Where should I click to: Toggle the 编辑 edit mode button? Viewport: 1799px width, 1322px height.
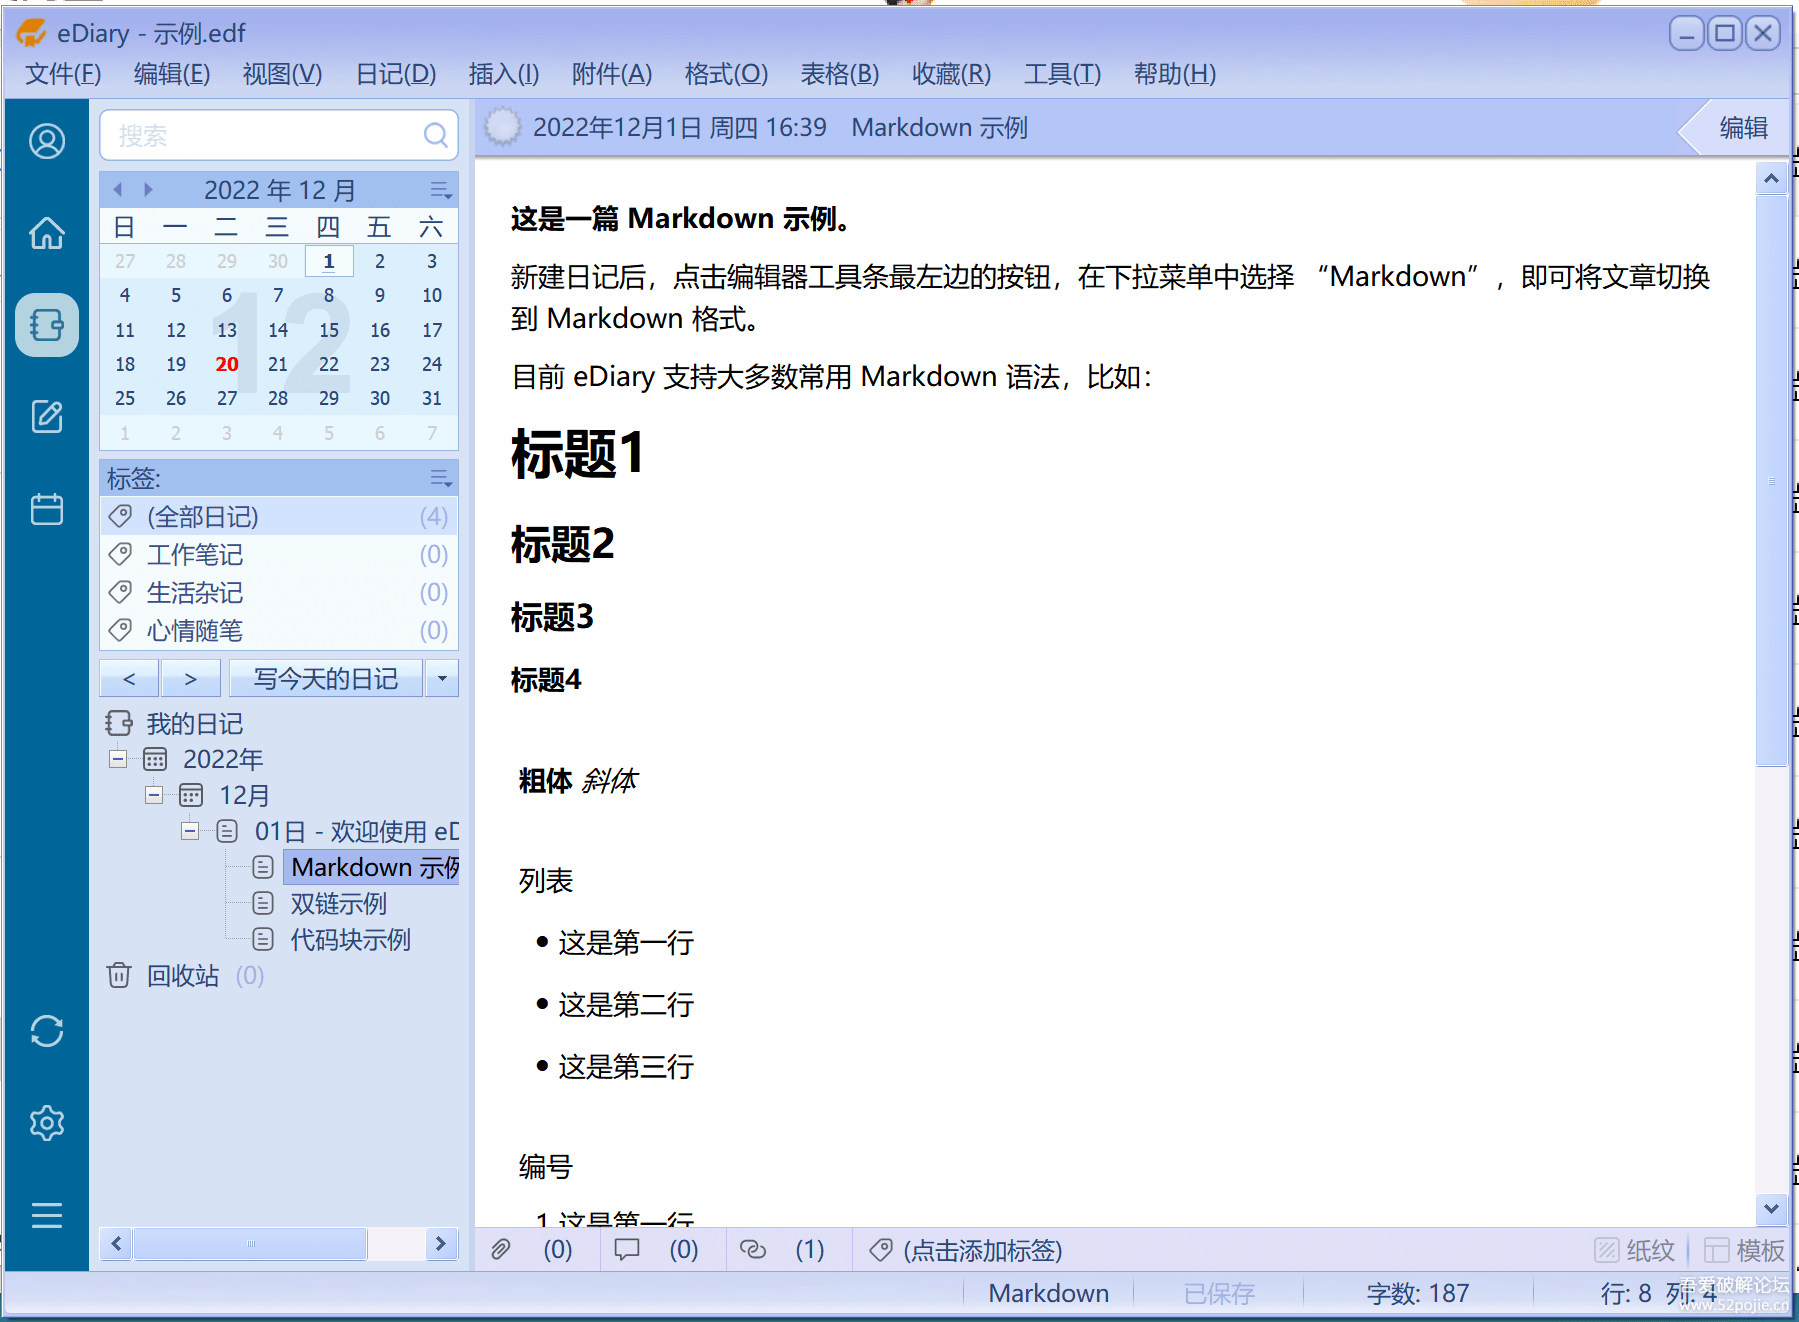pos(1743,128)
